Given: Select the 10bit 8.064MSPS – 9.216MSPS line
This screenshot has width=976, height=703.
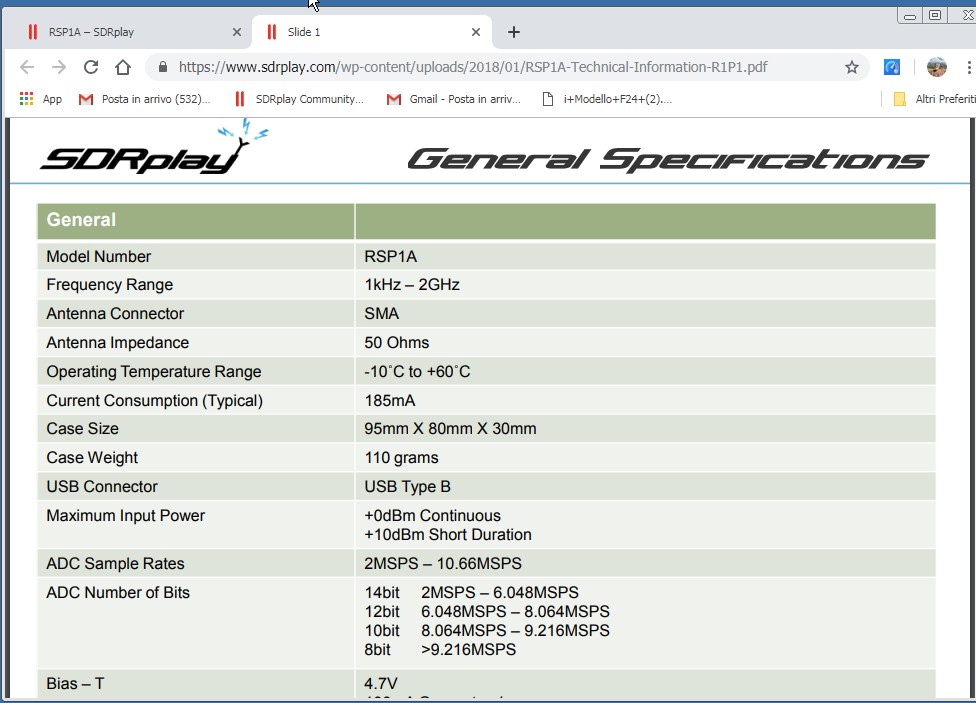Looking at the screenshot, I should (487, 631).
